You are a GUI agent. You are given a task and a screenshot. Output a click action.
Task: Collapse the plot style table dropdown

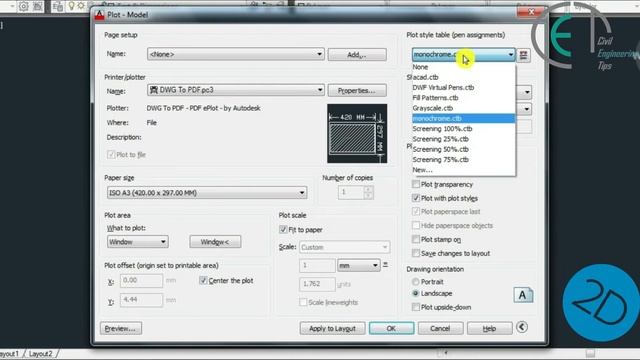511,54
